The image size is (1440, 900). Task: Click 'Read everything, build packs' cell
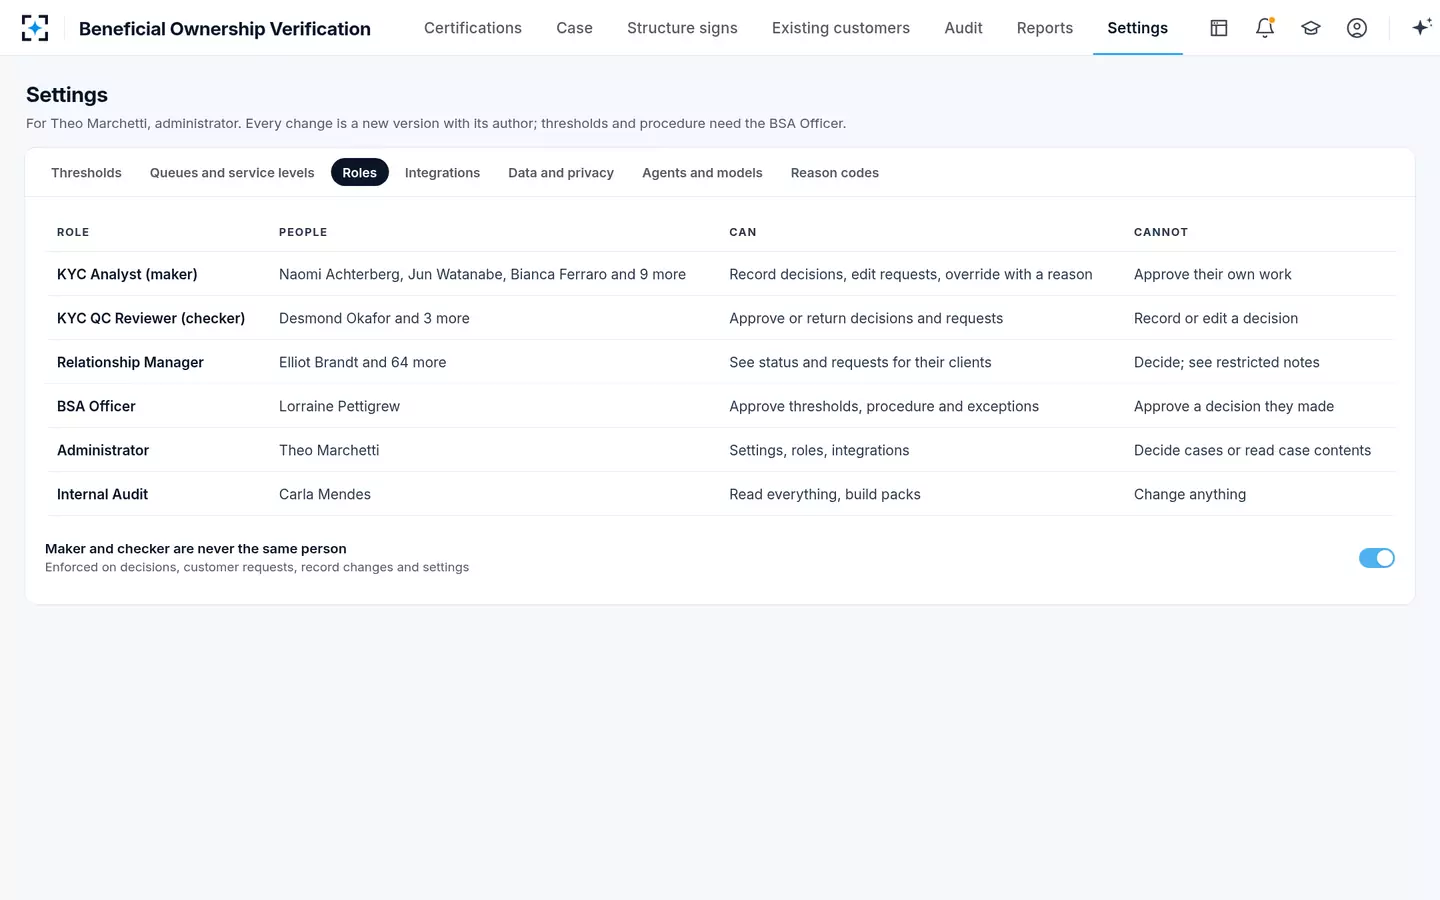click(825, 494)
